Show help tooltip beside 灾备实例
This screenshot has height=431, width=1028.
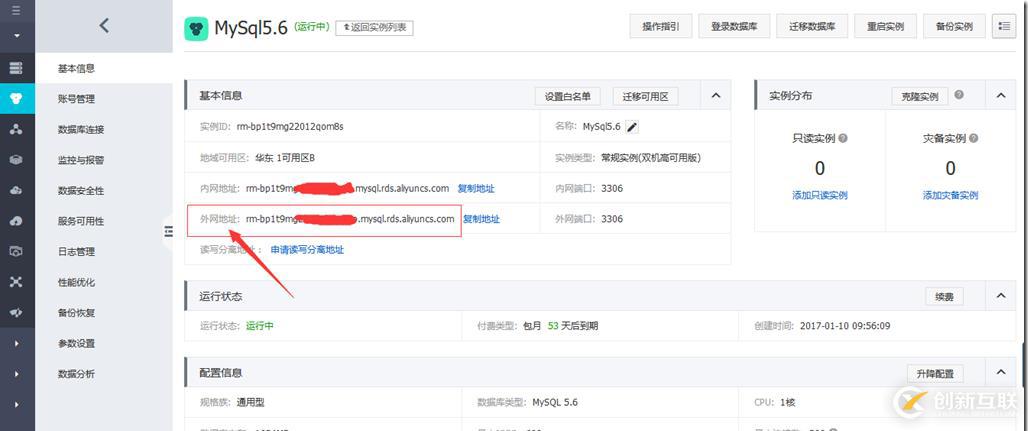point(974,138)
